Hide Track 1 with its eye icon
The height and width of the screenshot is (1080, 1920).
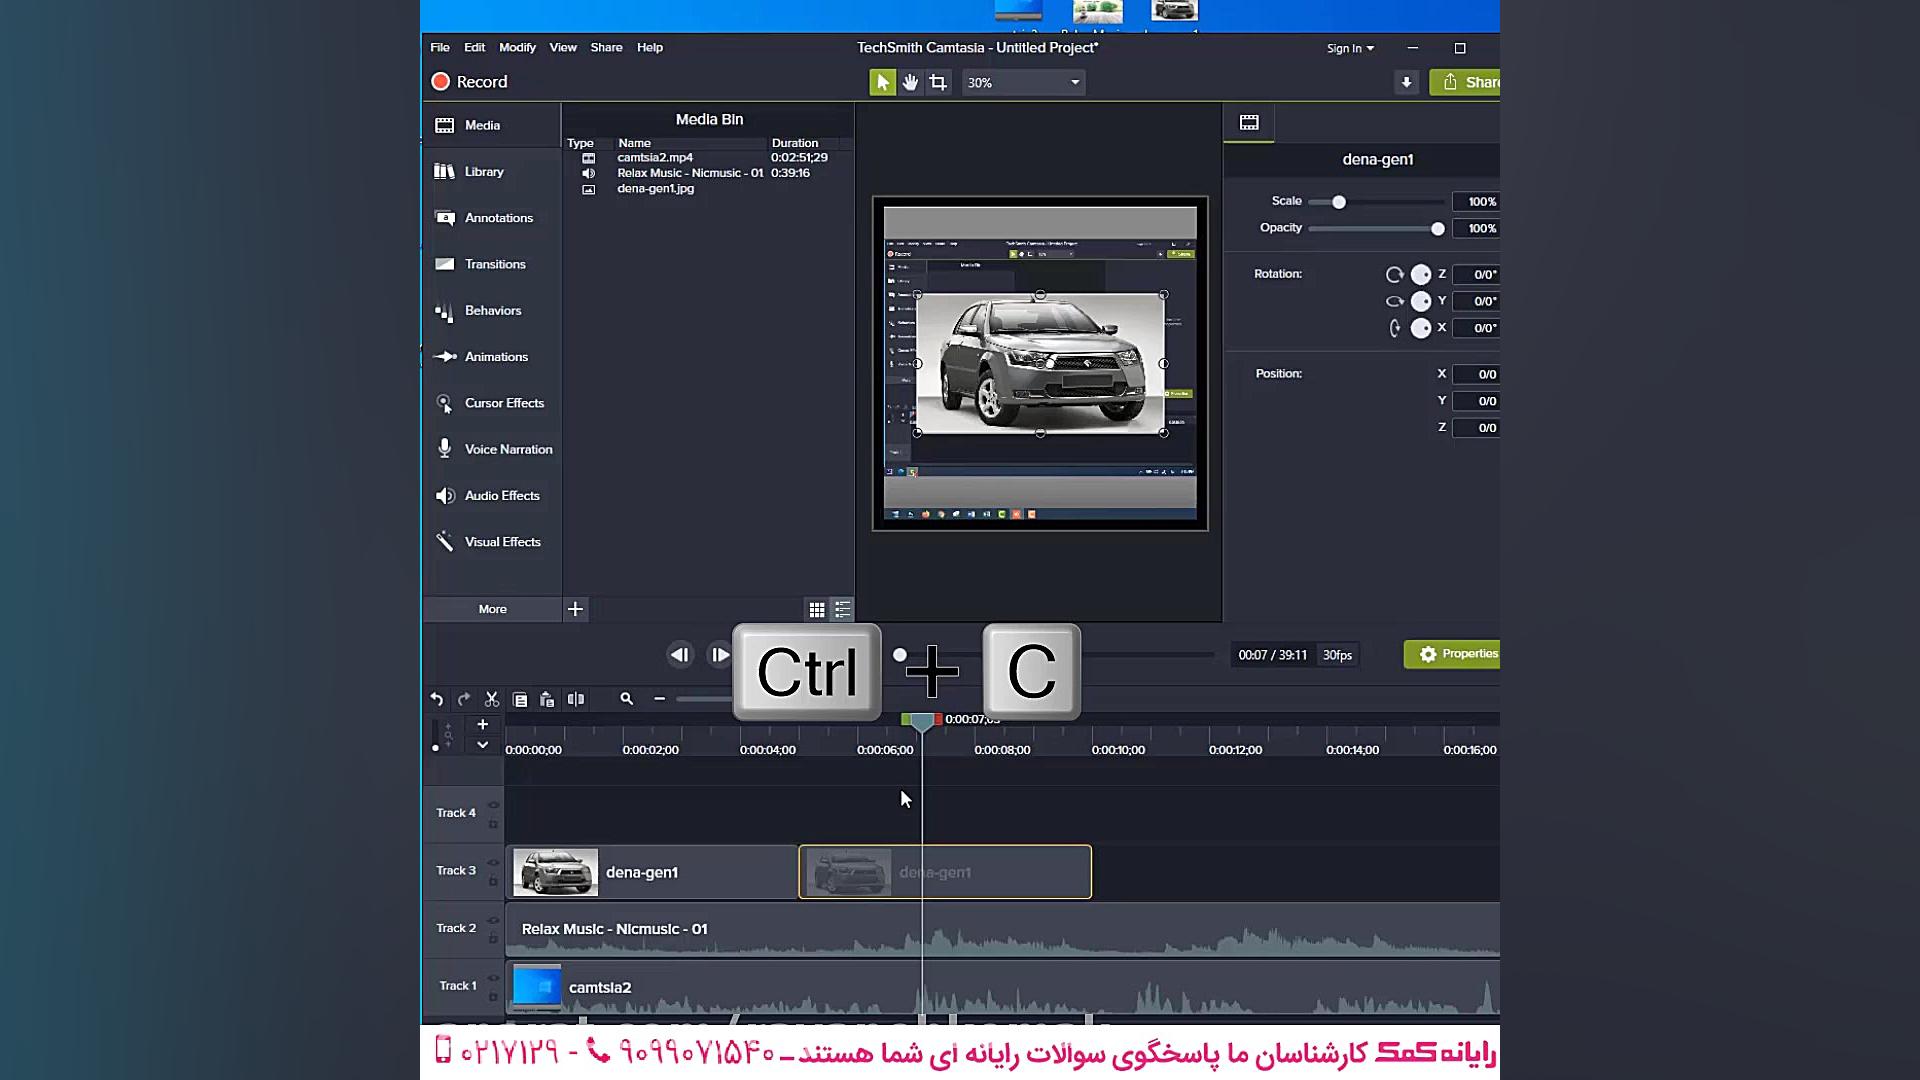[493, 977]
